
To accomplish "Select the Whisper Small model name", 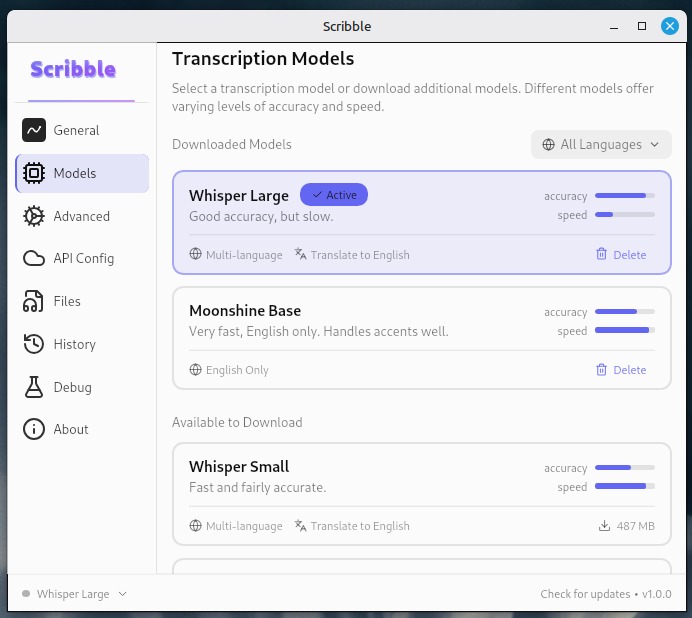I will point(239,467).
